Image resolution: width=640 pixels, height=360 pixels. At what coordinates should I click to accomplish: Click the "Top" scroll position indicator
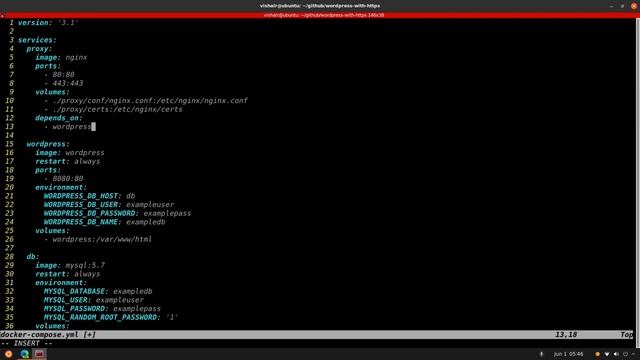pos(627,335)
